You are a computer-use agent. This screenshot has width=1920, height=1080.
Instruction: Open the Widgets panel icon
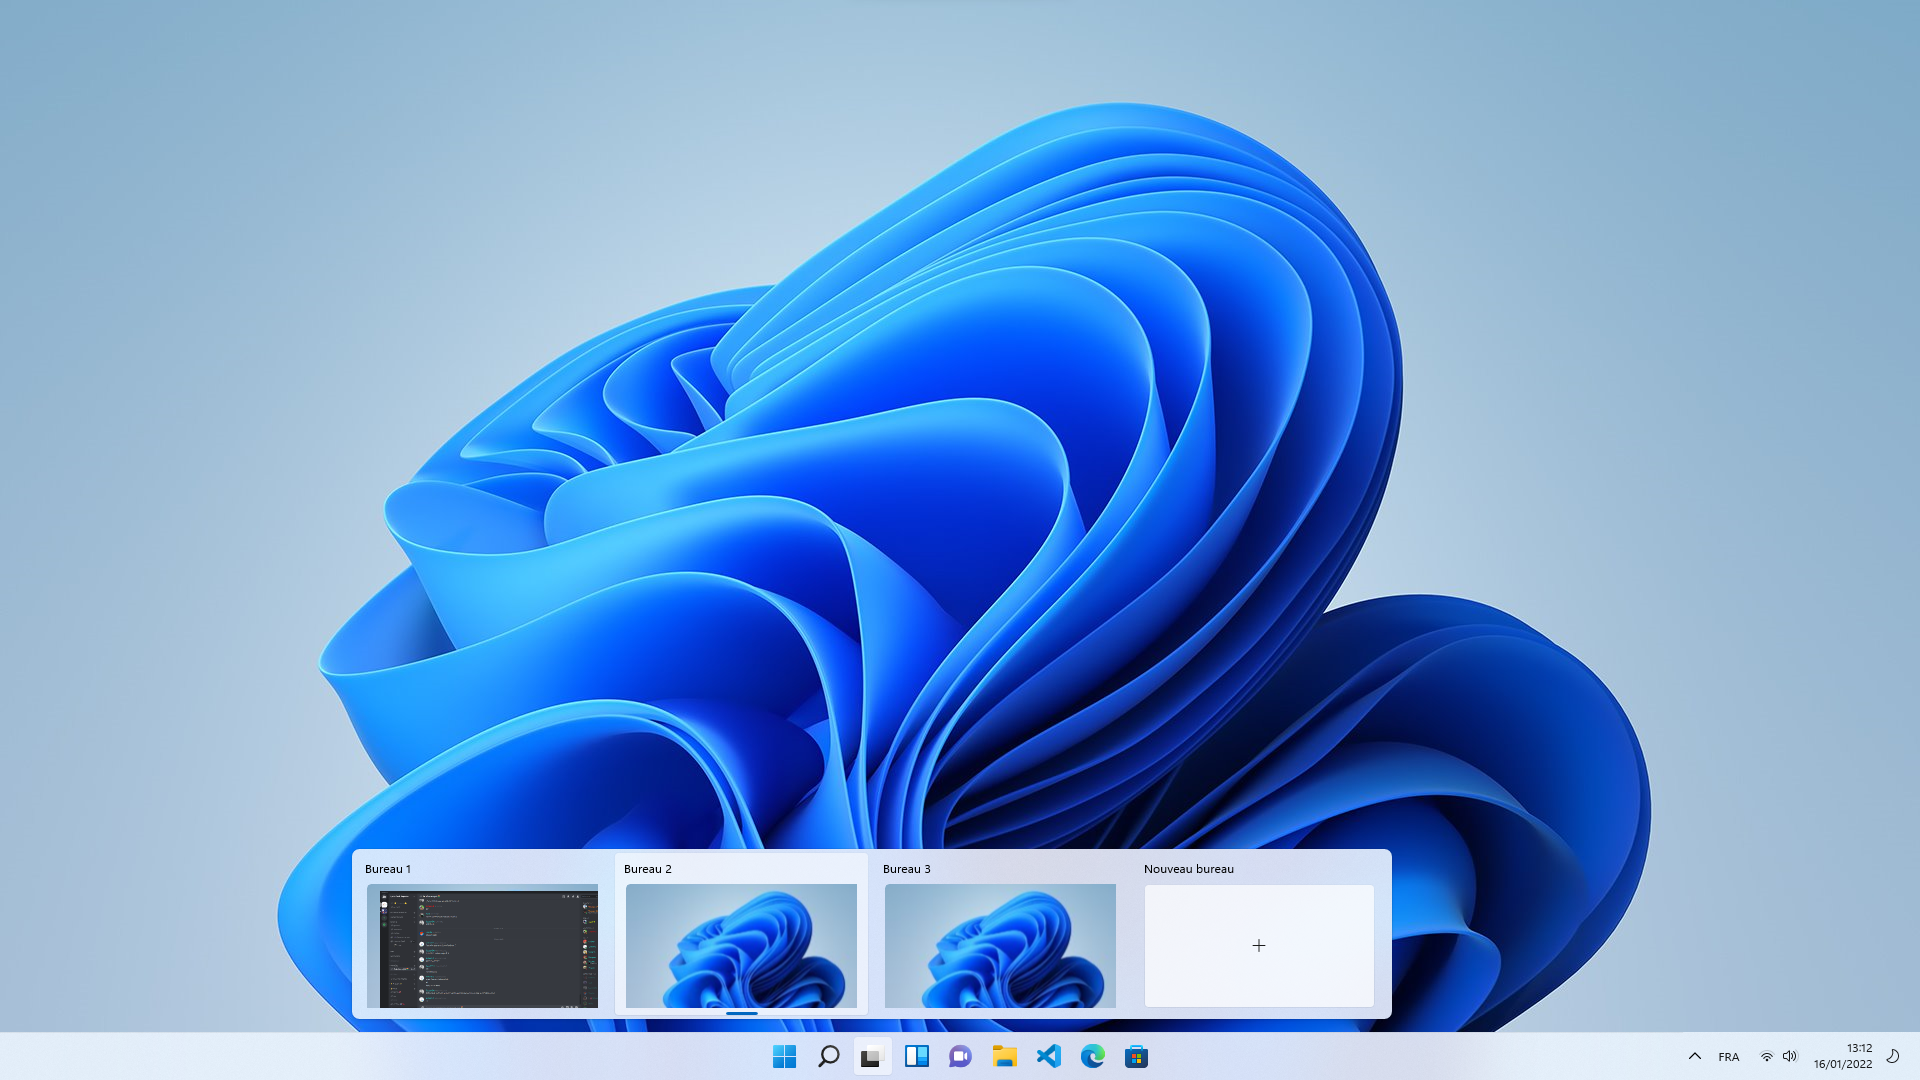click(916, 1056)
